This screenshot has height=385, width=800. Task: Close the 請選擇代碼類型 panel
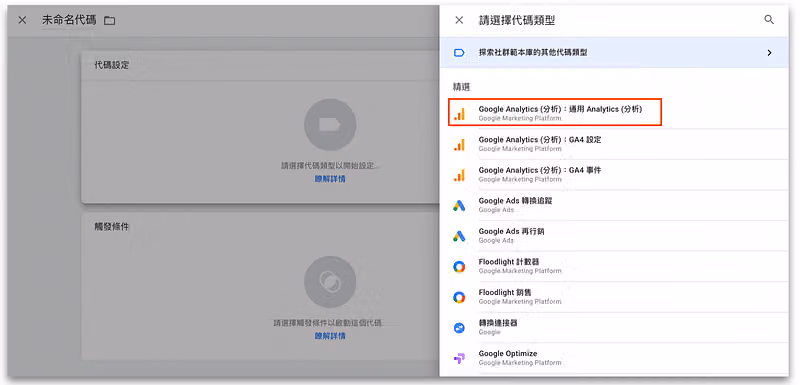[x=459, y=20]
